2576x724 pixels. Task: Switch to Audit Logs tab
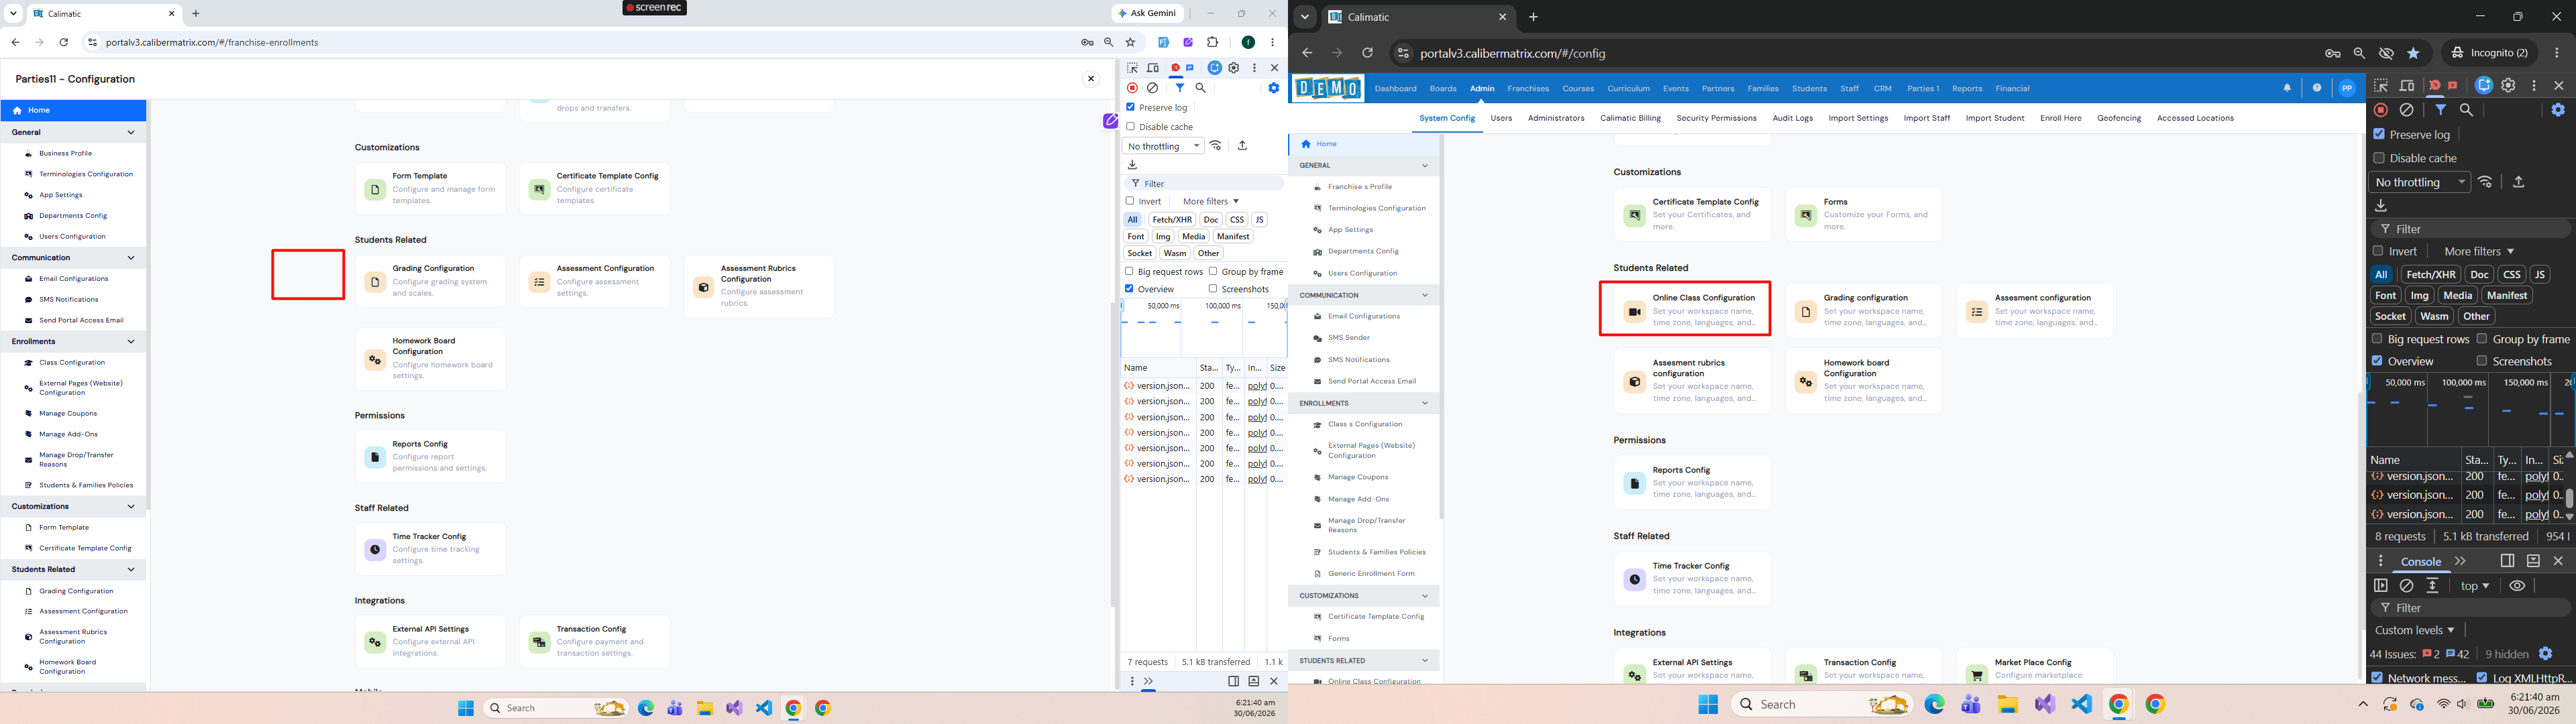pos(1792,118)
